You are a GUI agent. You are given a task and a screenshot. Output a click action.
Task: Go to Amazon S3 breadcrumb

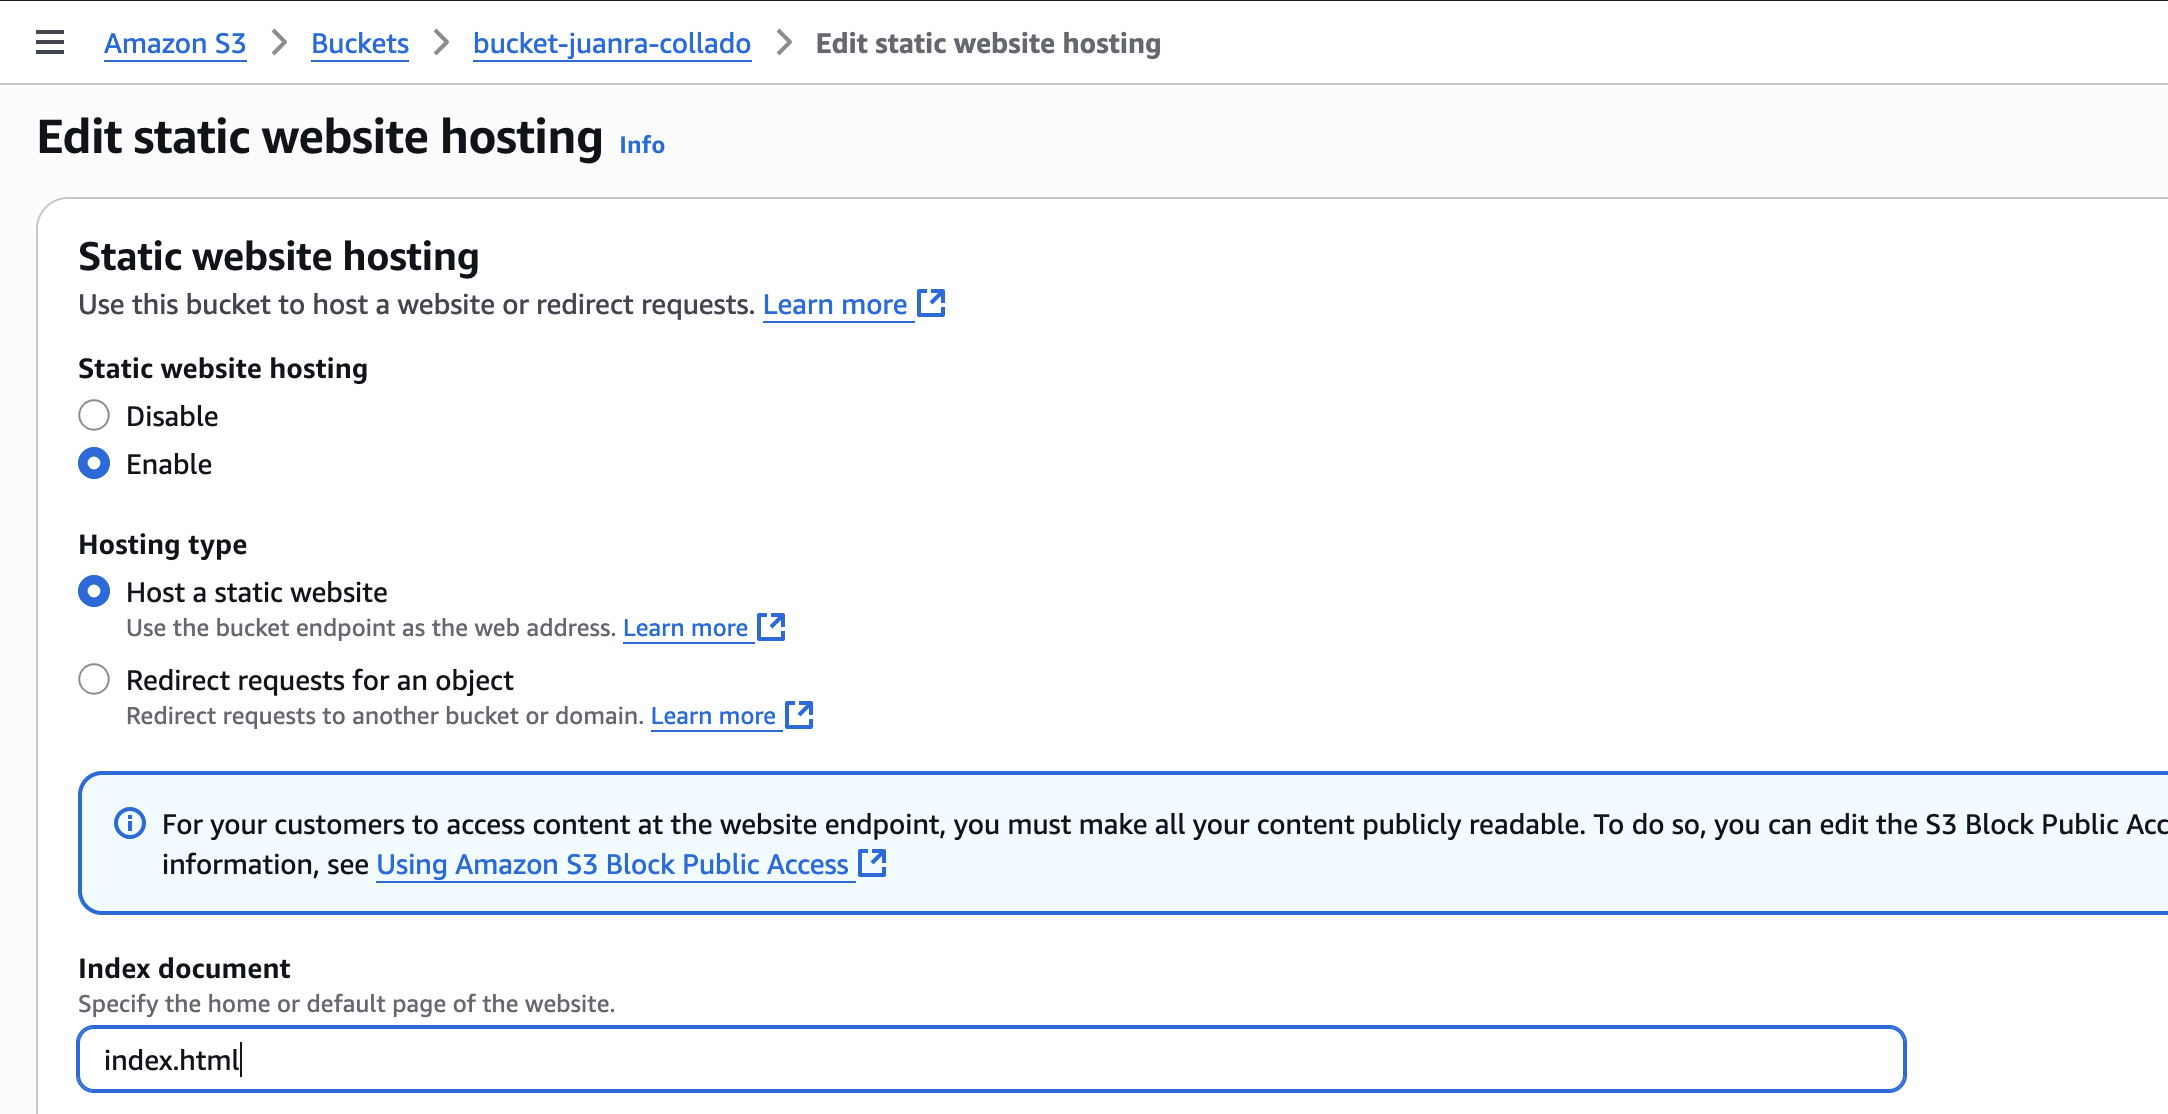coord(175,43)
